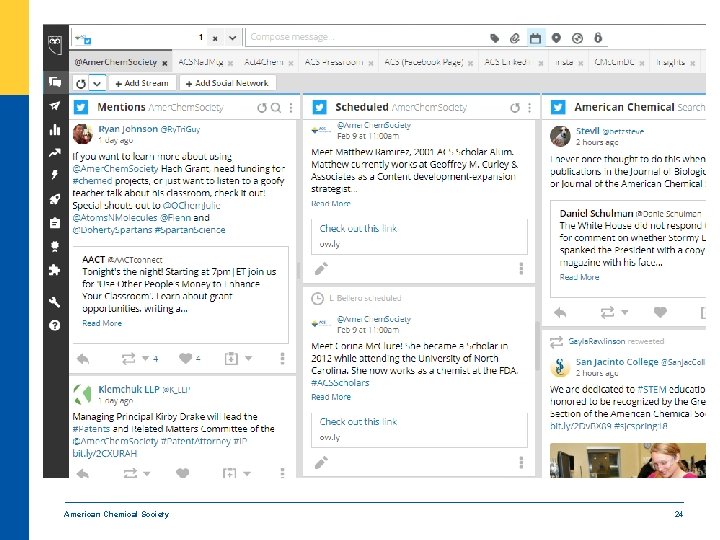
Task: Open the Analytics bar chart icon
Action: (x=55, y=129)
